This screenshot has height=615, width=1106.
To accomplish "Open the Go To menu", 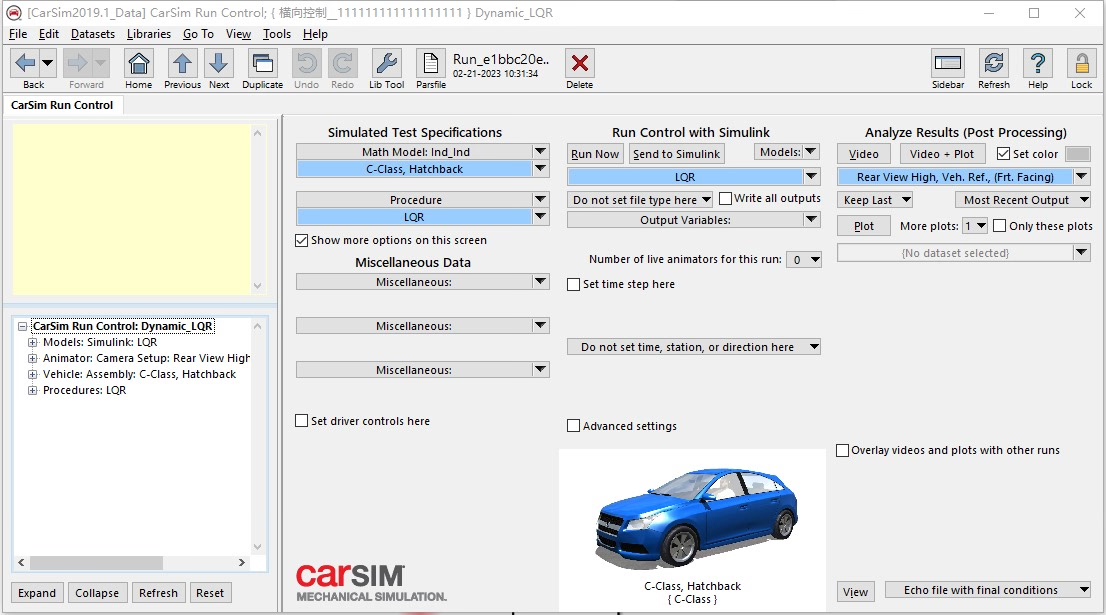I will [x=198, y=34].
